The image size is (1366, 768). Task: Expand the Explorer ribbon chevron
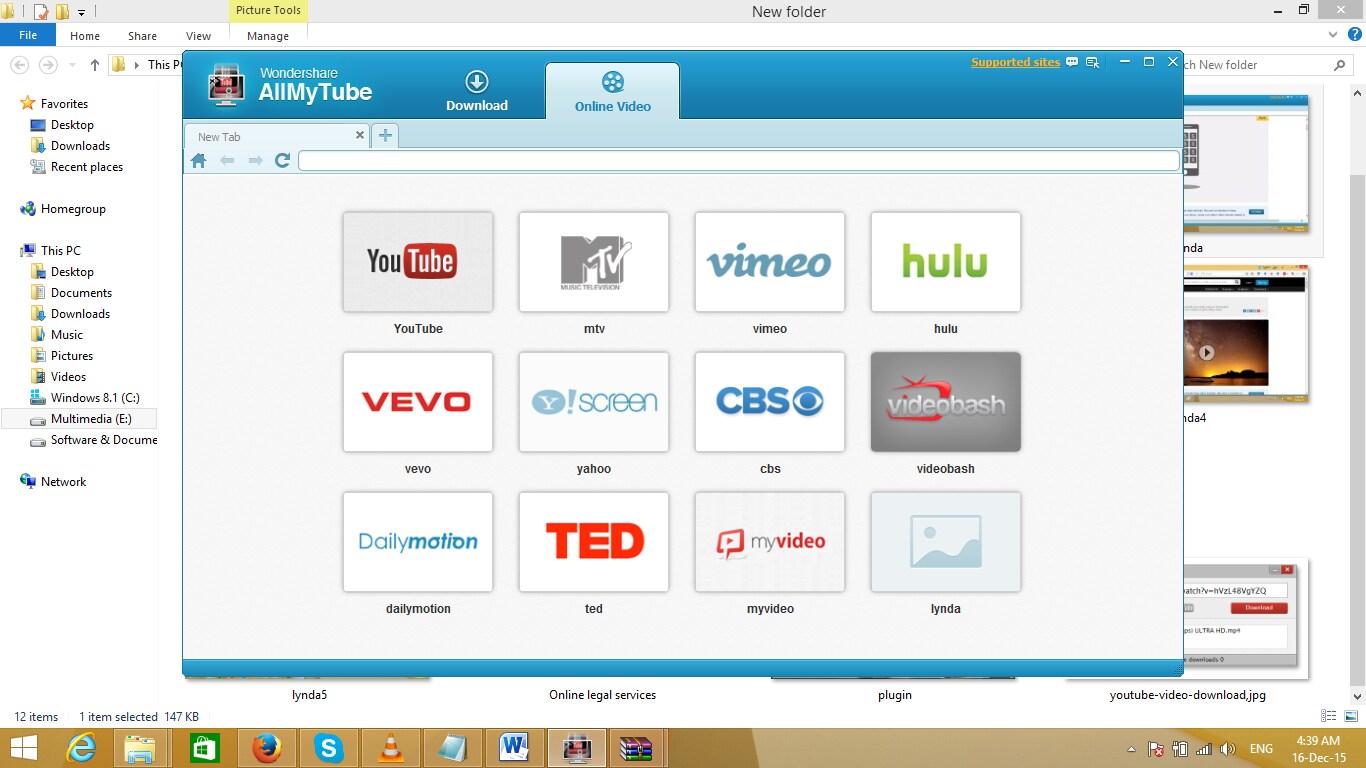[x=1332, y=35]
